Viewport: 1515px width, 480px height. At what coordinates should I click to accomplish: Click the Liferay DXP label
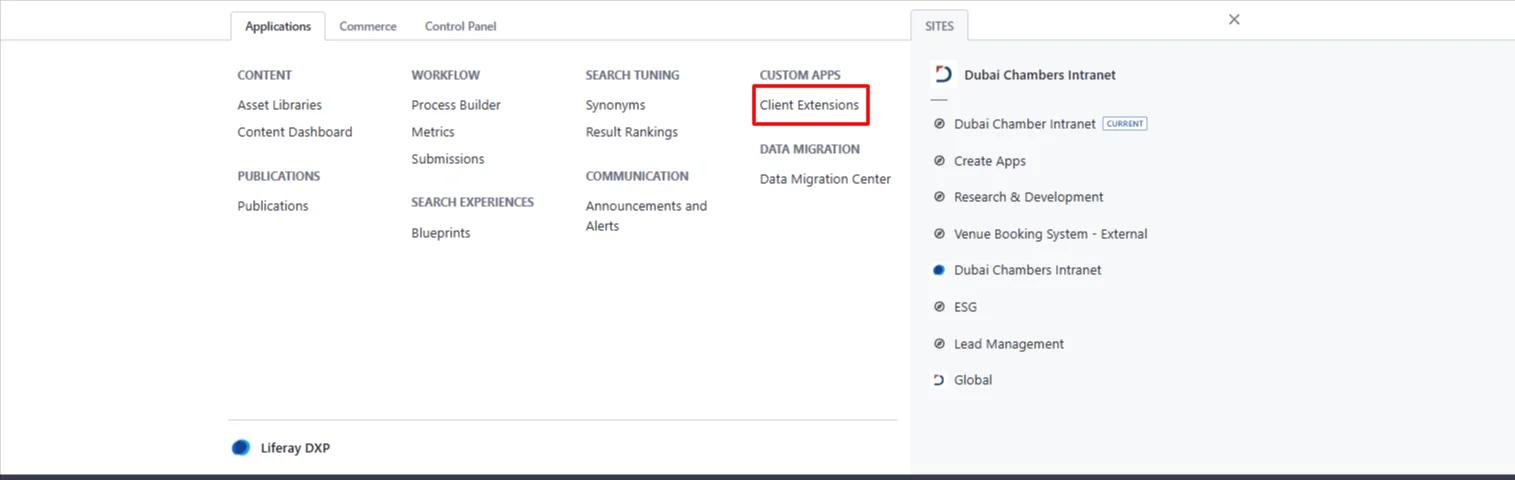pos(295,448)
